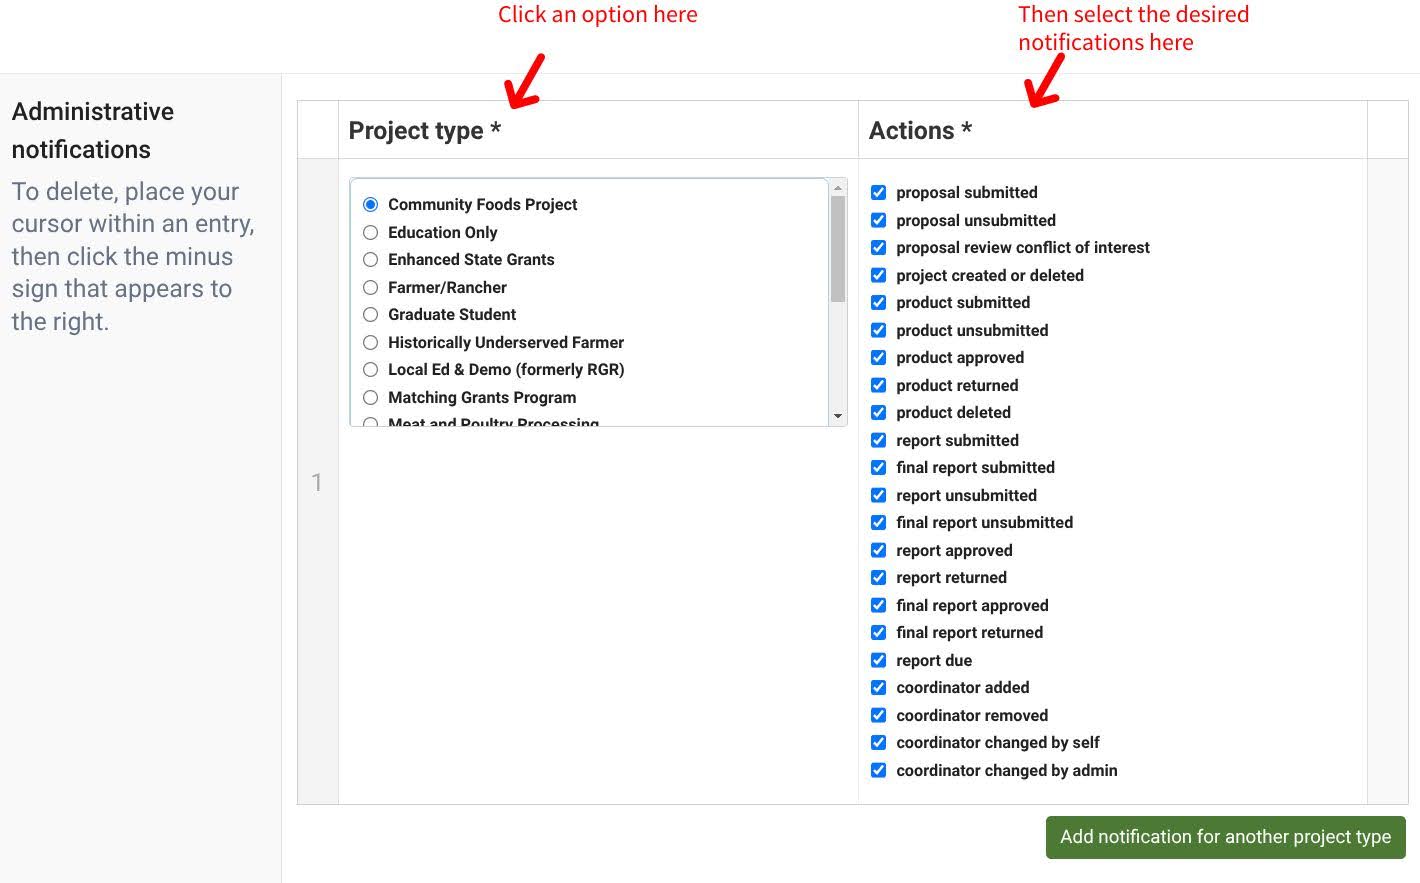1420x883 pixels.
Task: Select Farmer/Rancher project type
Action: click(x=371, y=287)
